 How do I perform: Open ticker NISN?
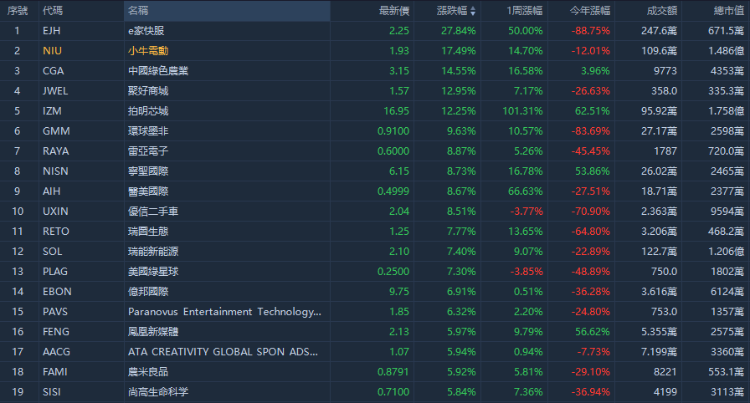(55, 171)
